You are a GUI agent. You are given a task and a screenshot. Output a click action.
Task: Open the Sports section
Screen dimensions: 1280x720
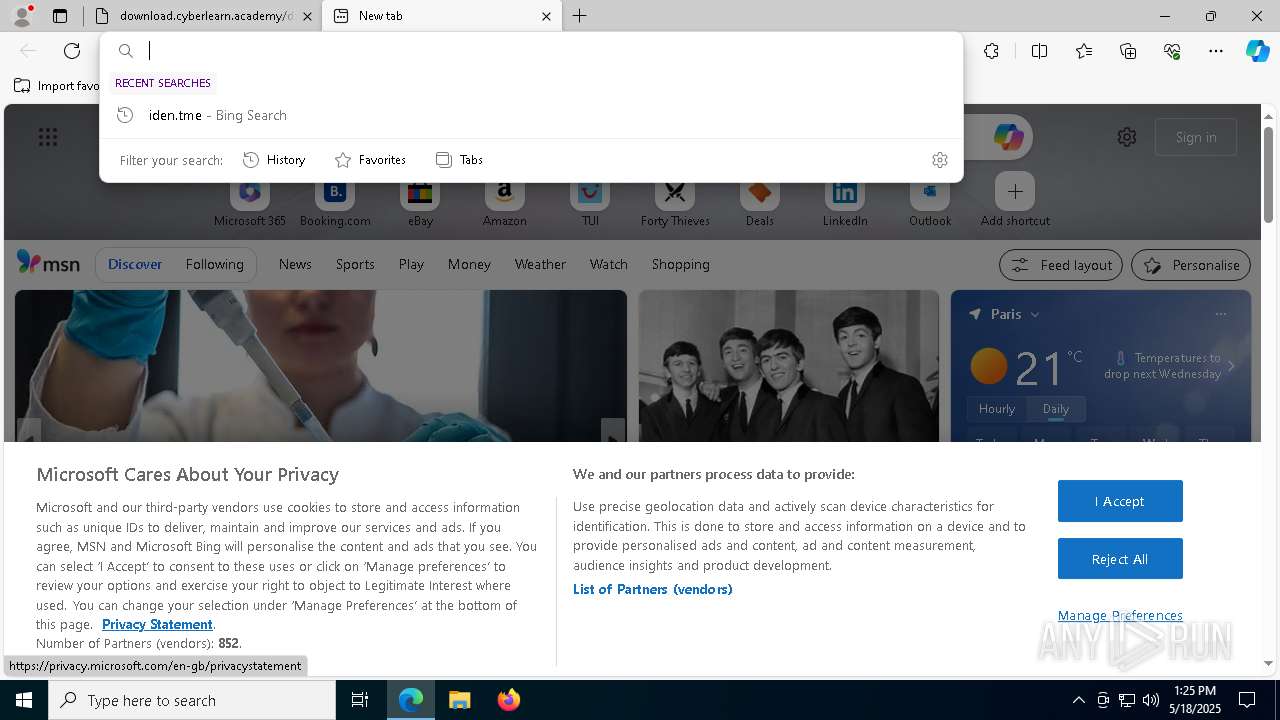[x=355, y=264]
